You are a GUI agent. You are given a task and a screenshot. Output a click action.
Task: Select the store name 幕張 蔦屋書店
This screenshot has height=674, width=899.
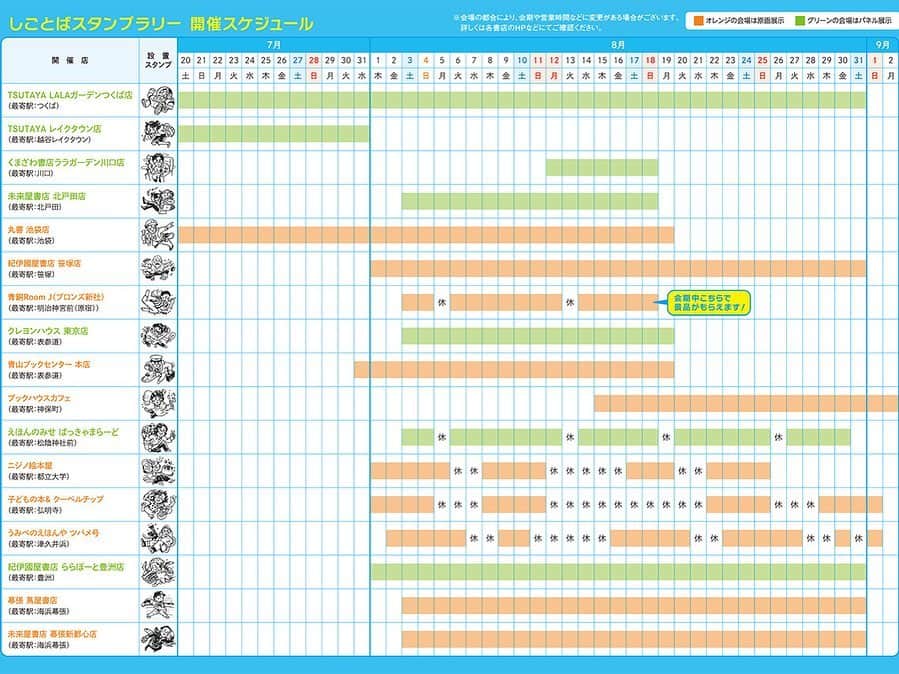point(33,600)
